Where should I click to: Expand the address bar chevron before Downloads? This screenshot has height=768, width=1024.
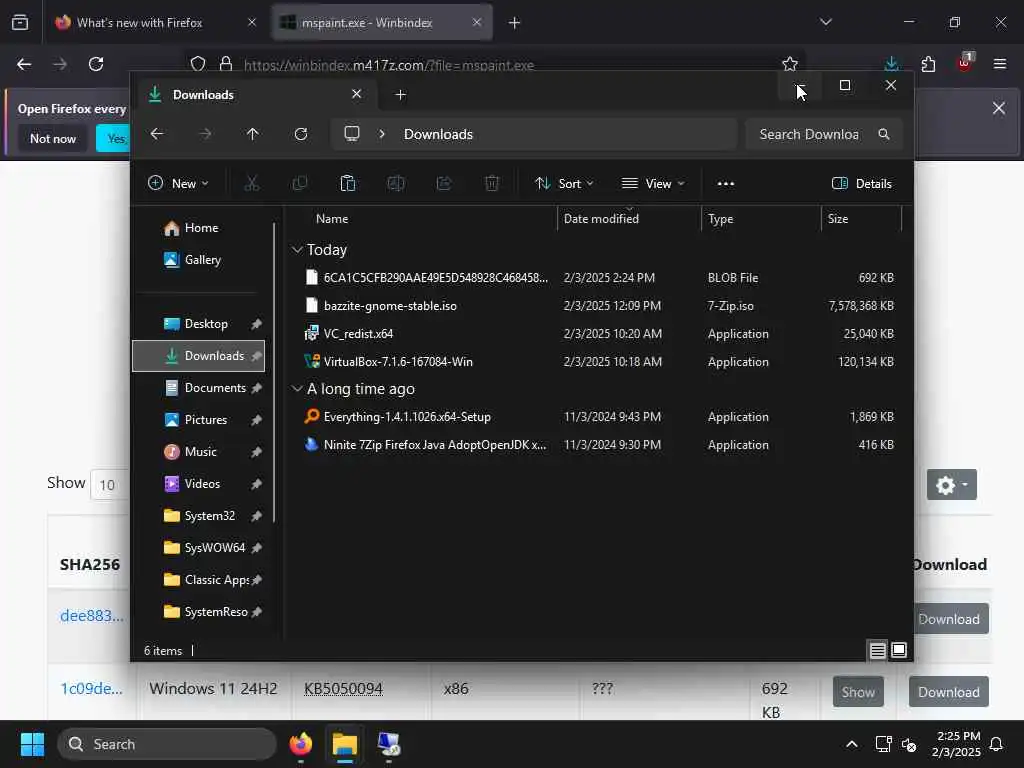[382, 134]
